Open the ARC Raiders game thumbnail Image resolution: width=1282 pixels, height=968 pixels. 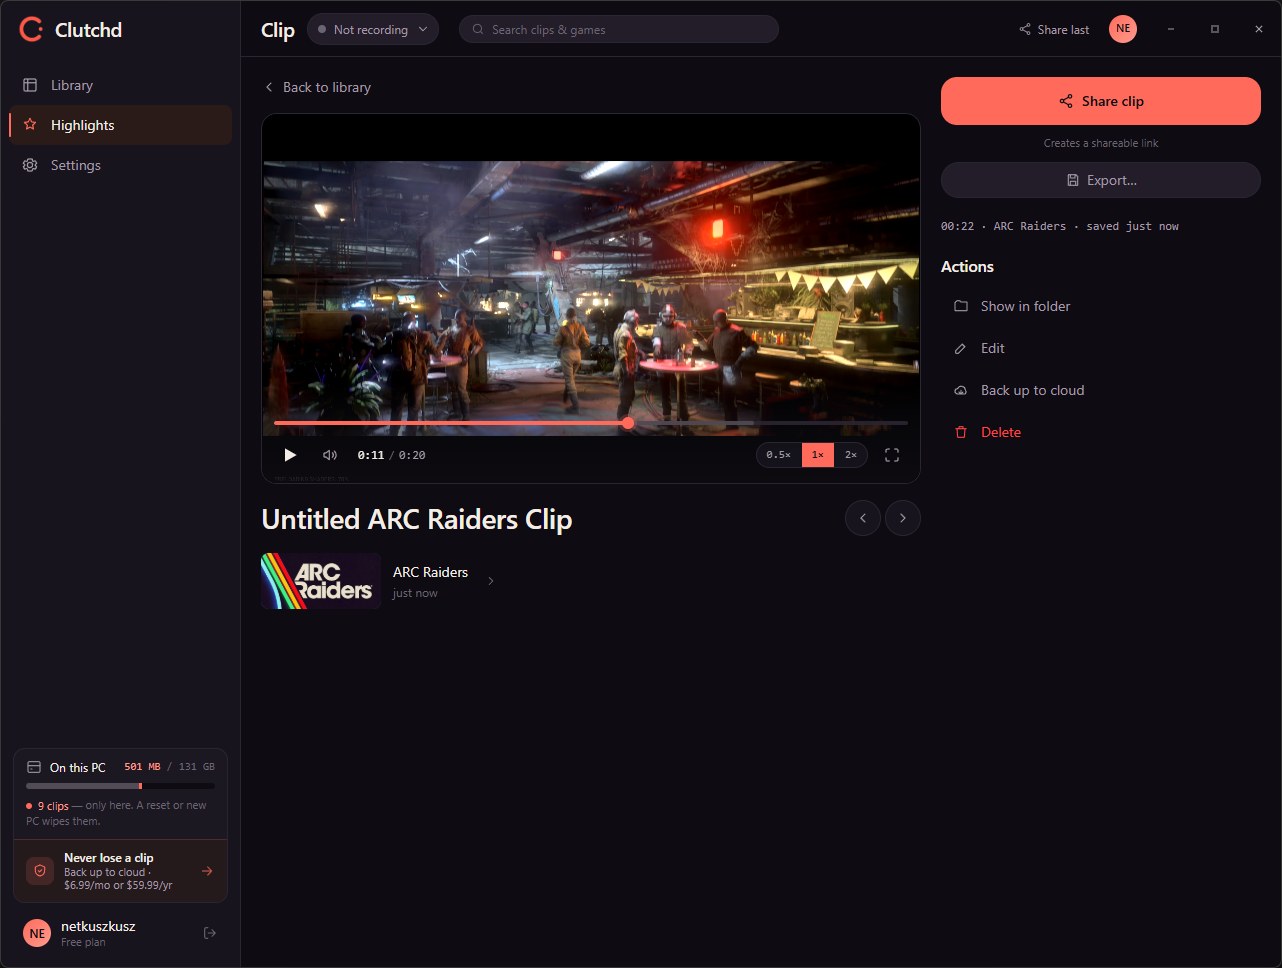click(x=321, y=581)
